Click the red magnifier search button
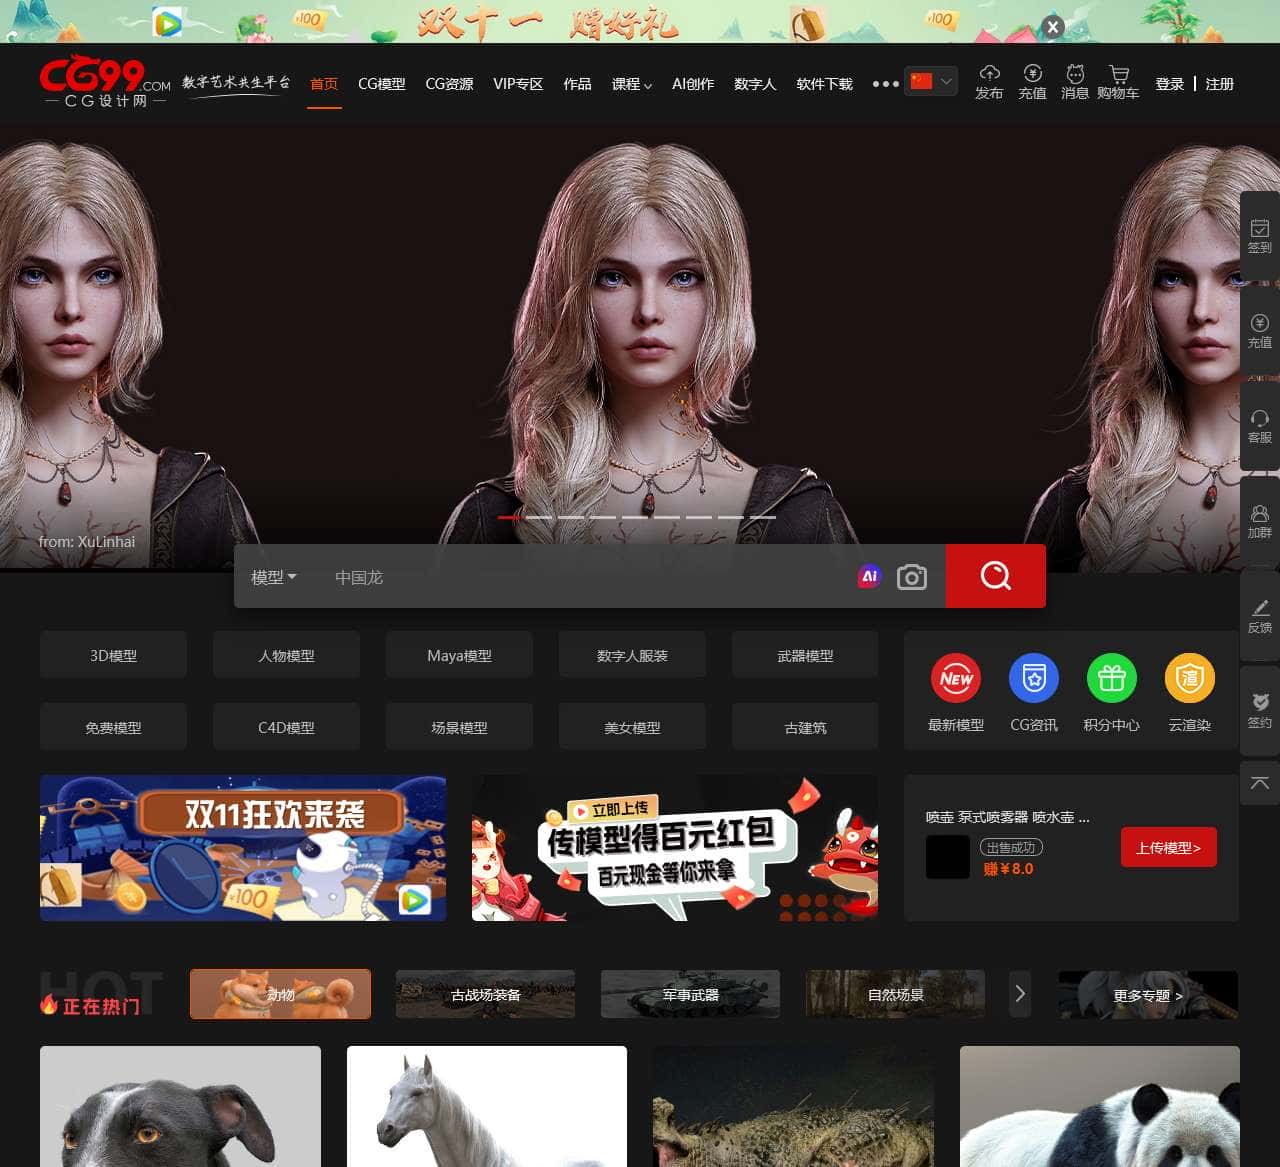The width and height of the screenshot is (1280, 1167). pos(996,576)
